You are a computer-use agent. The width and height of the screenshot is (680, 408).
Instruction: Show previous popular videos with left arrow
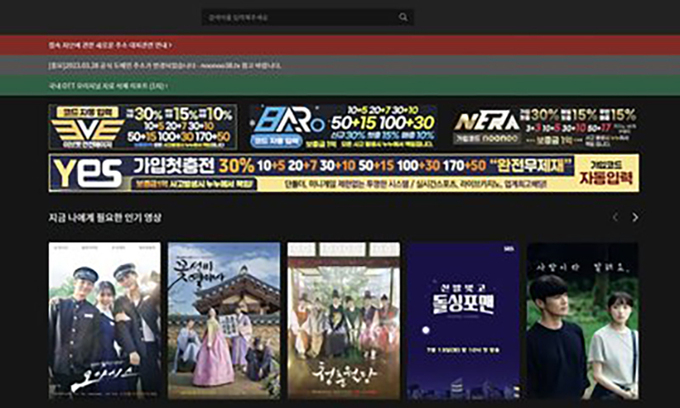[615, 217]
